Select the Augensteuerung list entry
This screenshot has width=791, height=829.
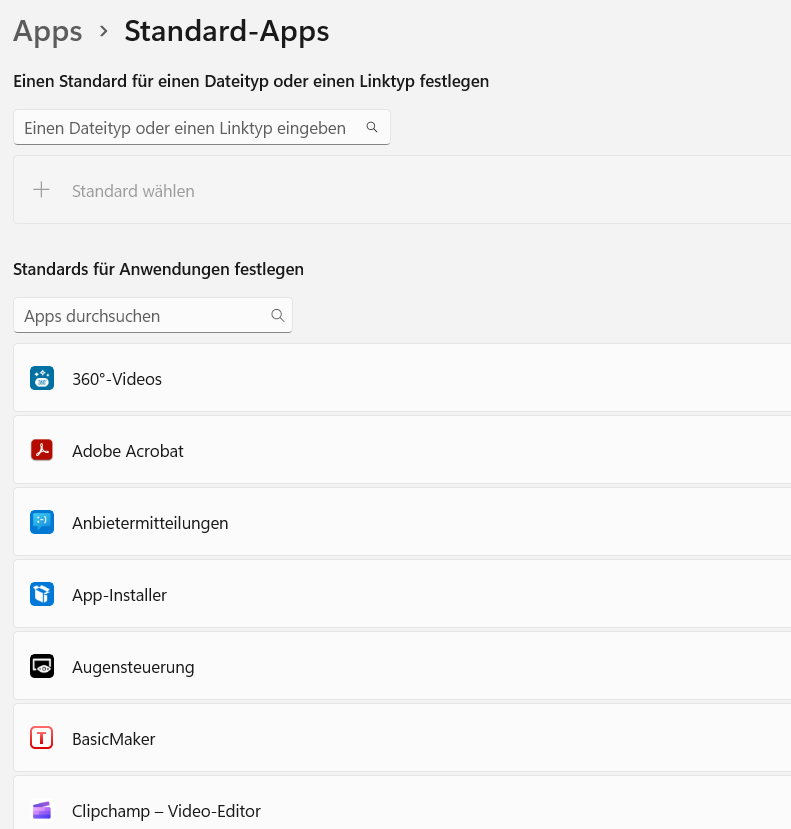tap(400, 667)
